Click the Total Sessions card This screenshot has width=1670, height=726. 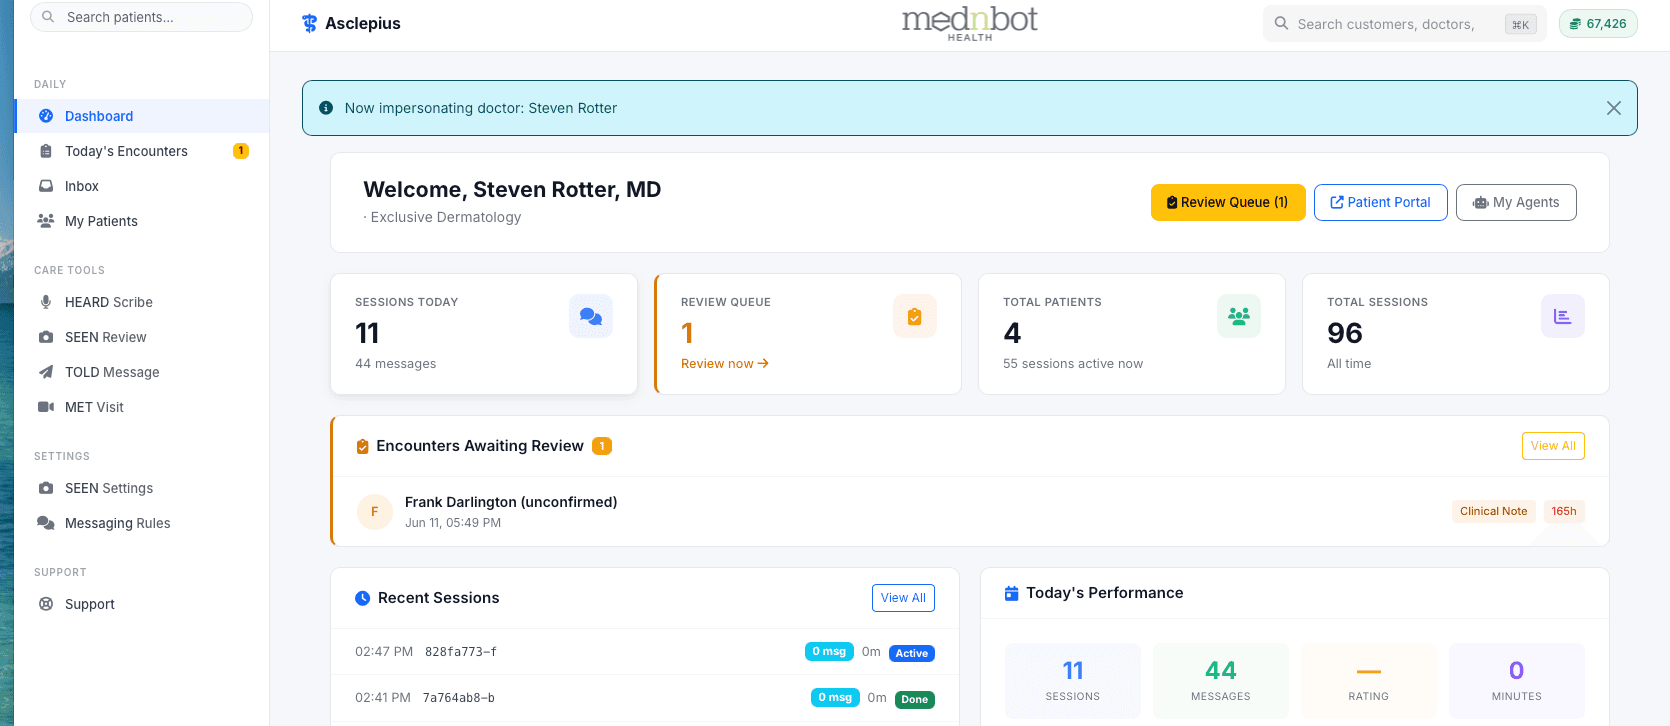[1456, 334]
